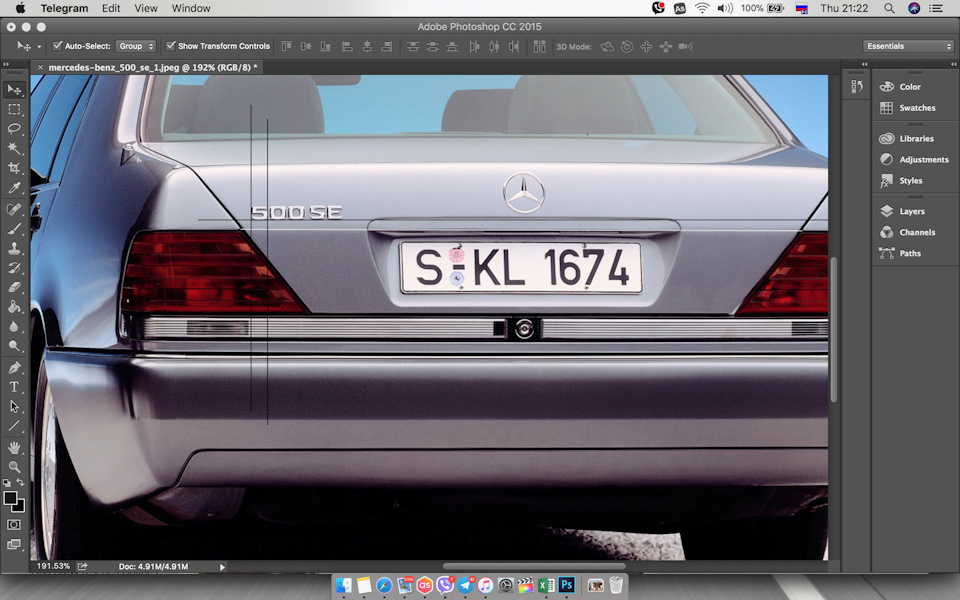Click the background color swatch

coord(20,507)
